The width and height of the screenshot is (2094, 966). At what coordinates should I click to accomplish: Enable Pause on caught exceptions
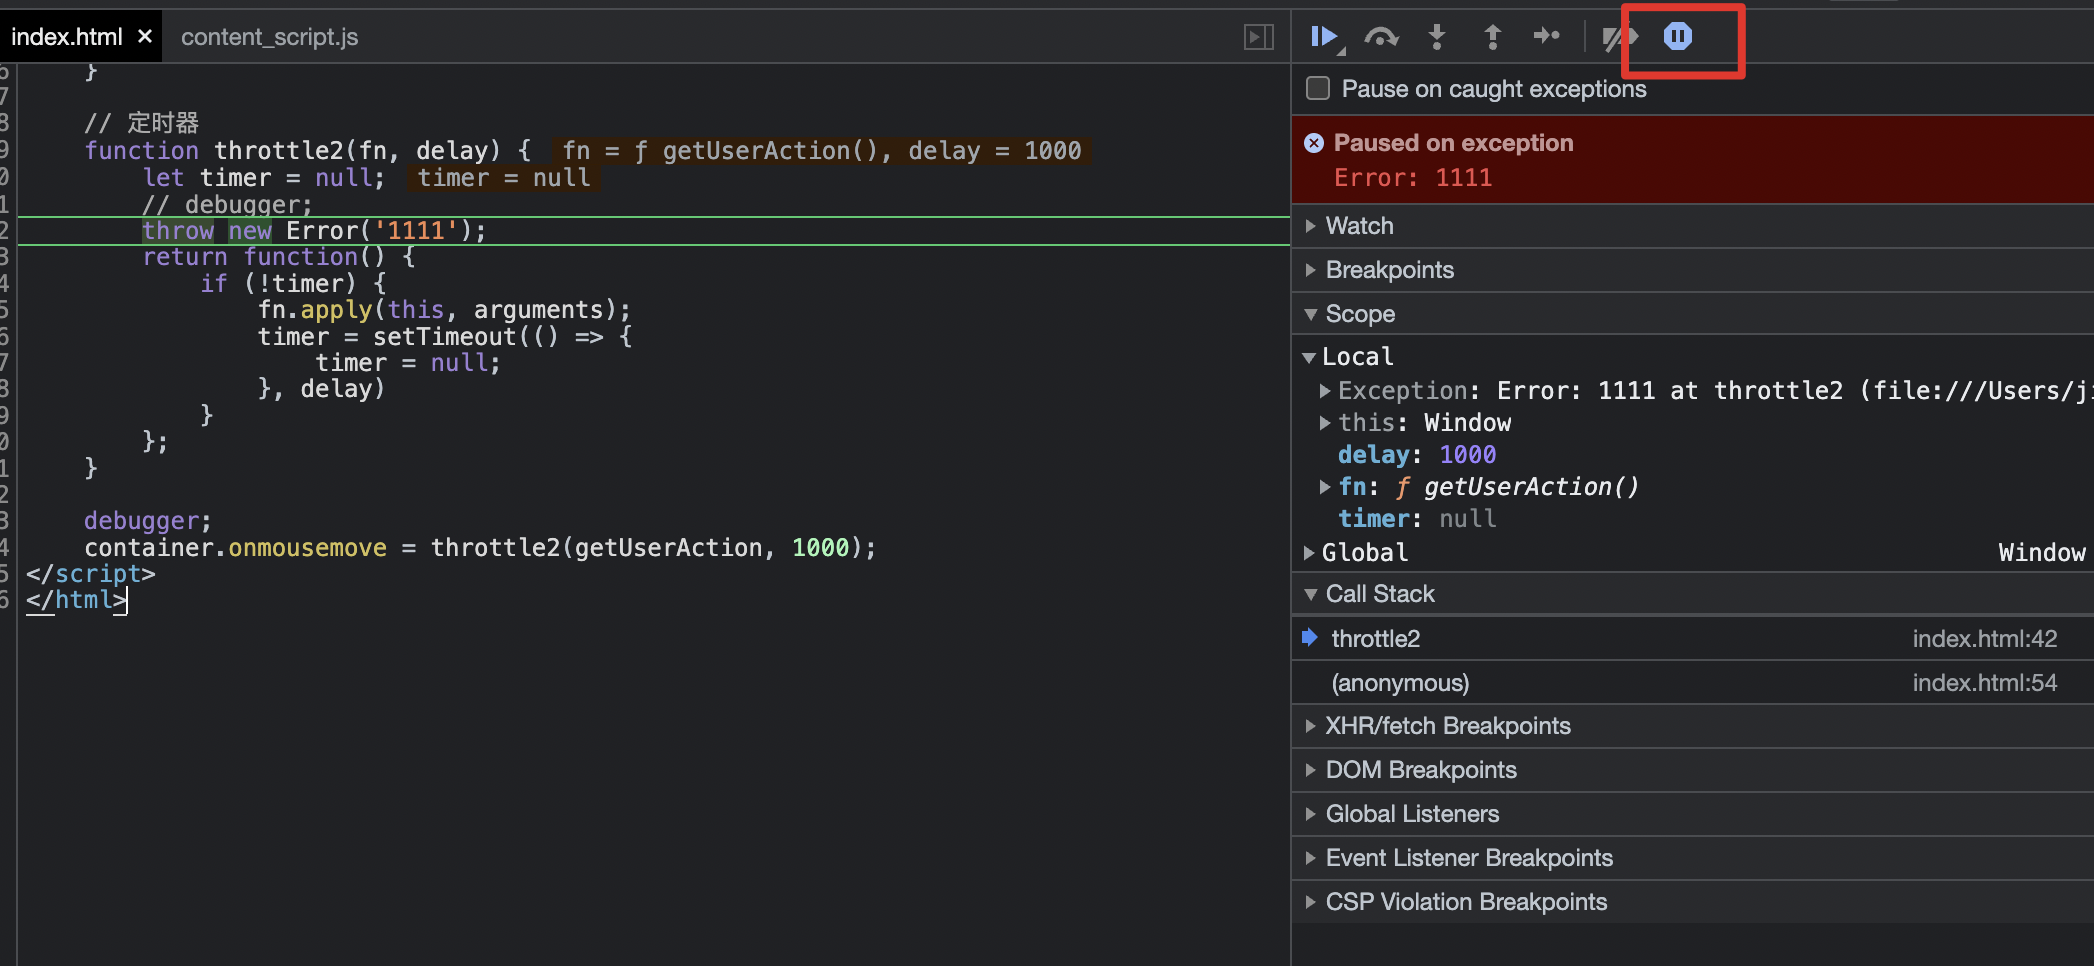click(x=1318, y=88)
